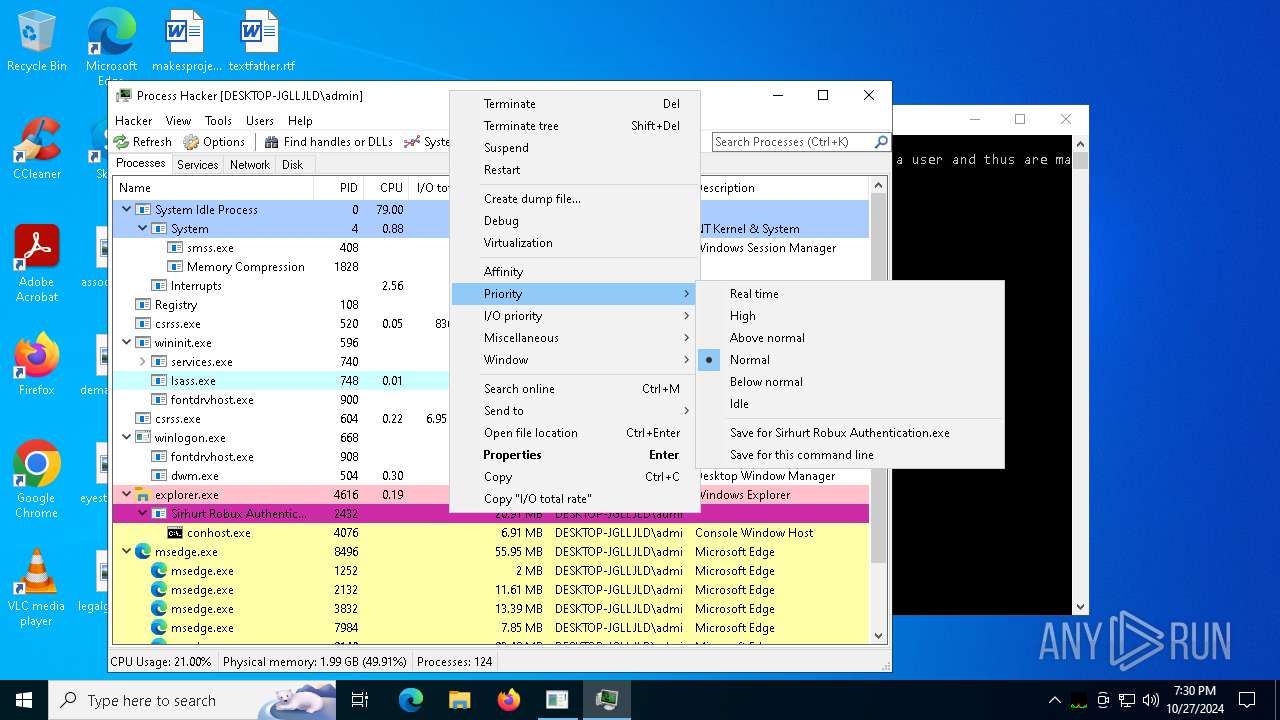Click Firefox icon in taskbar

[508, 700]
